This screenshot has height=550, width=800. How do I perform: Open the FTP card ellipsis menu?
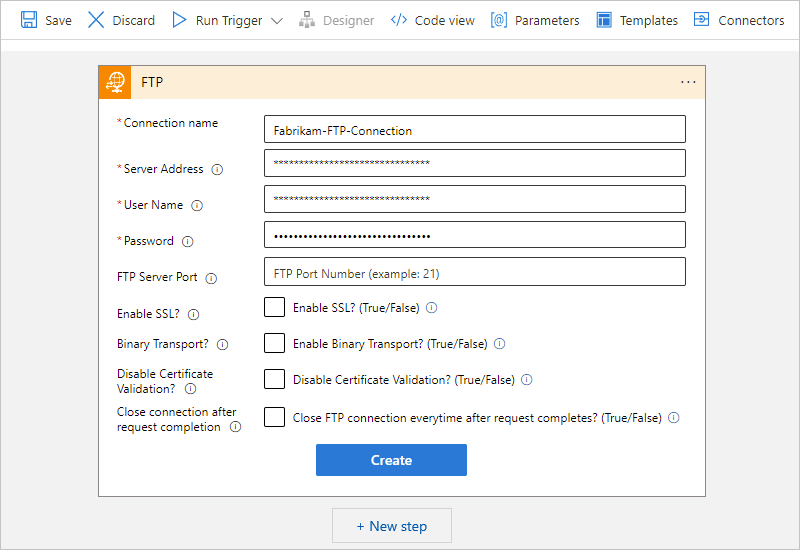pos(688,82)
